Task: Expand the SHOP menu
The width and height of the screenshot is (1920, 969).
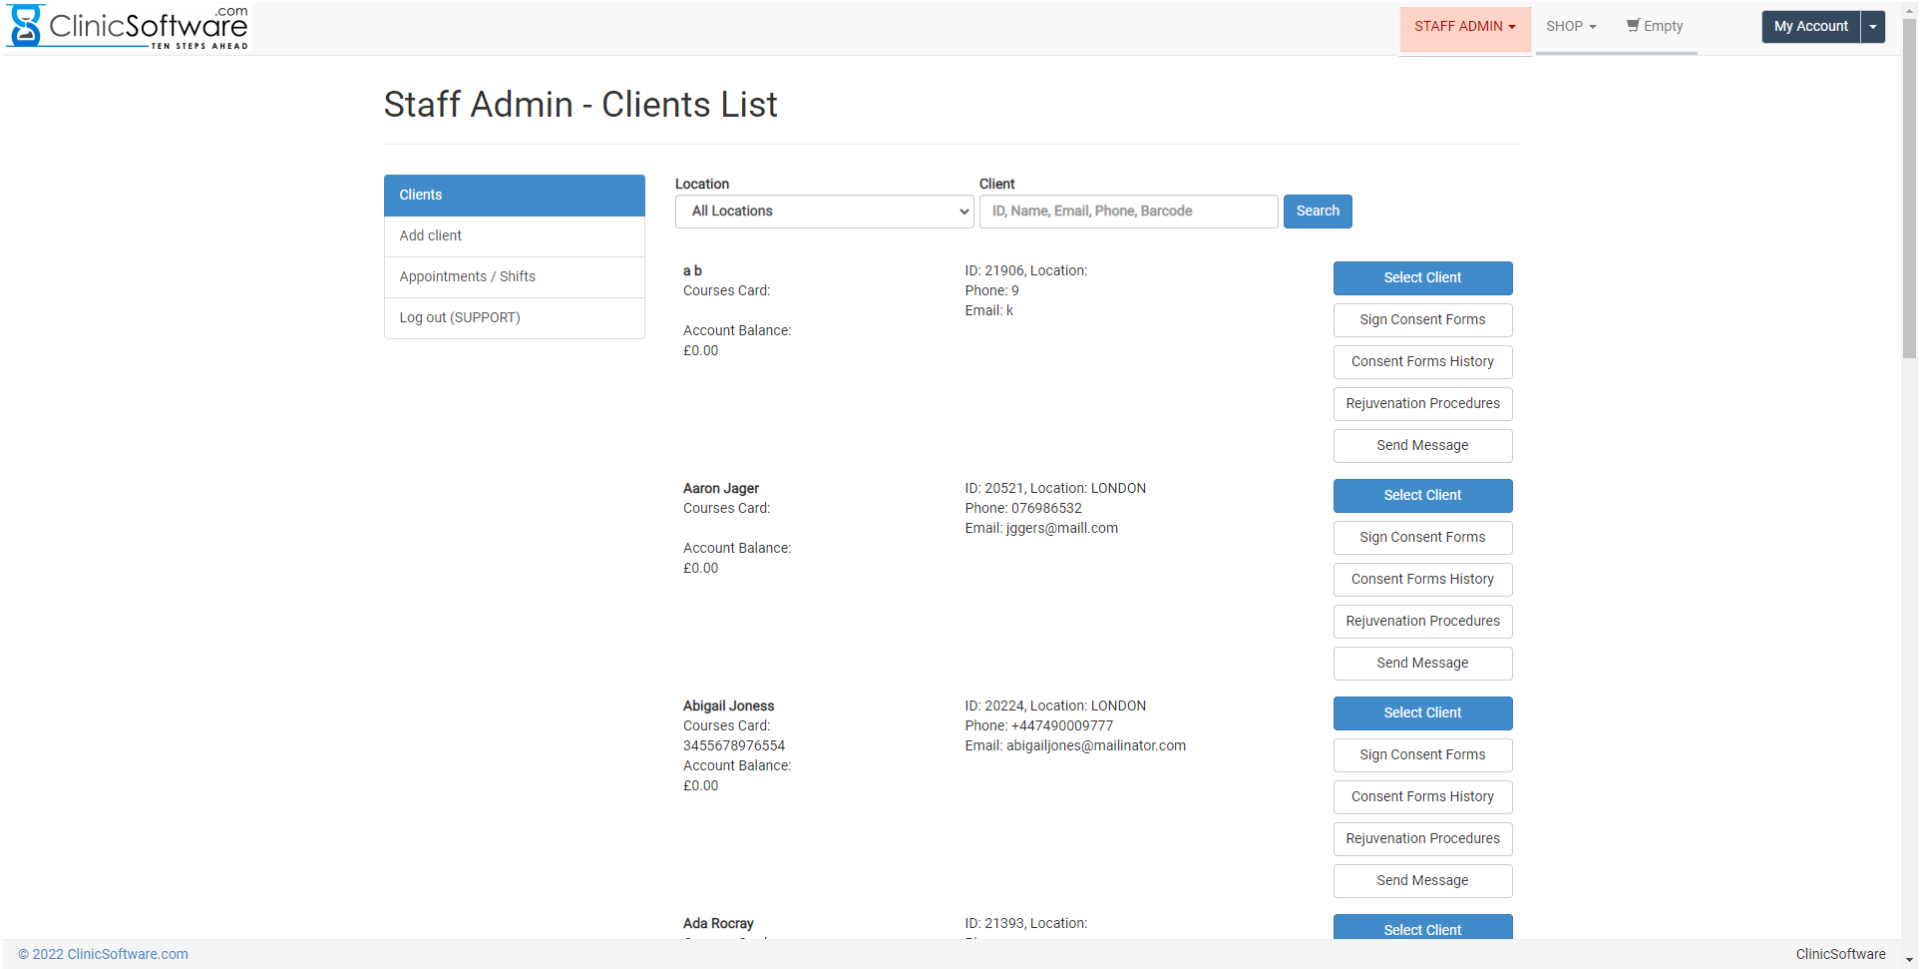Action: coord(1570,26)
